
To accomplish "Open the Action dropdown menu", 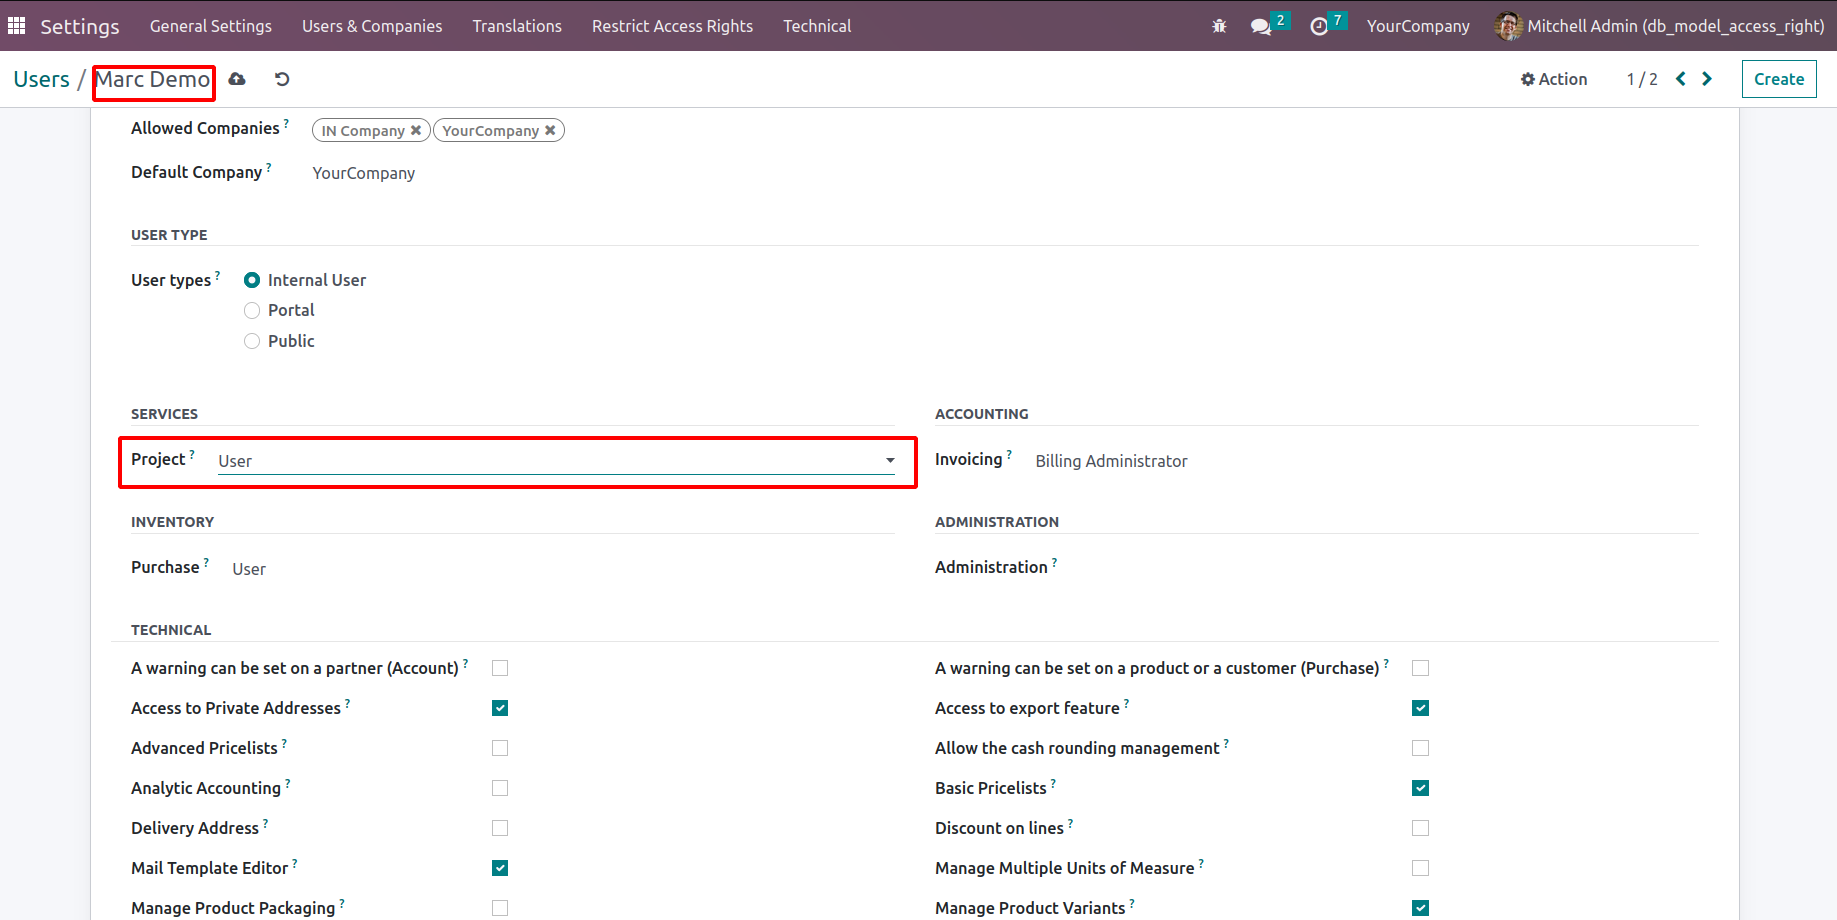I will 1554,79.
